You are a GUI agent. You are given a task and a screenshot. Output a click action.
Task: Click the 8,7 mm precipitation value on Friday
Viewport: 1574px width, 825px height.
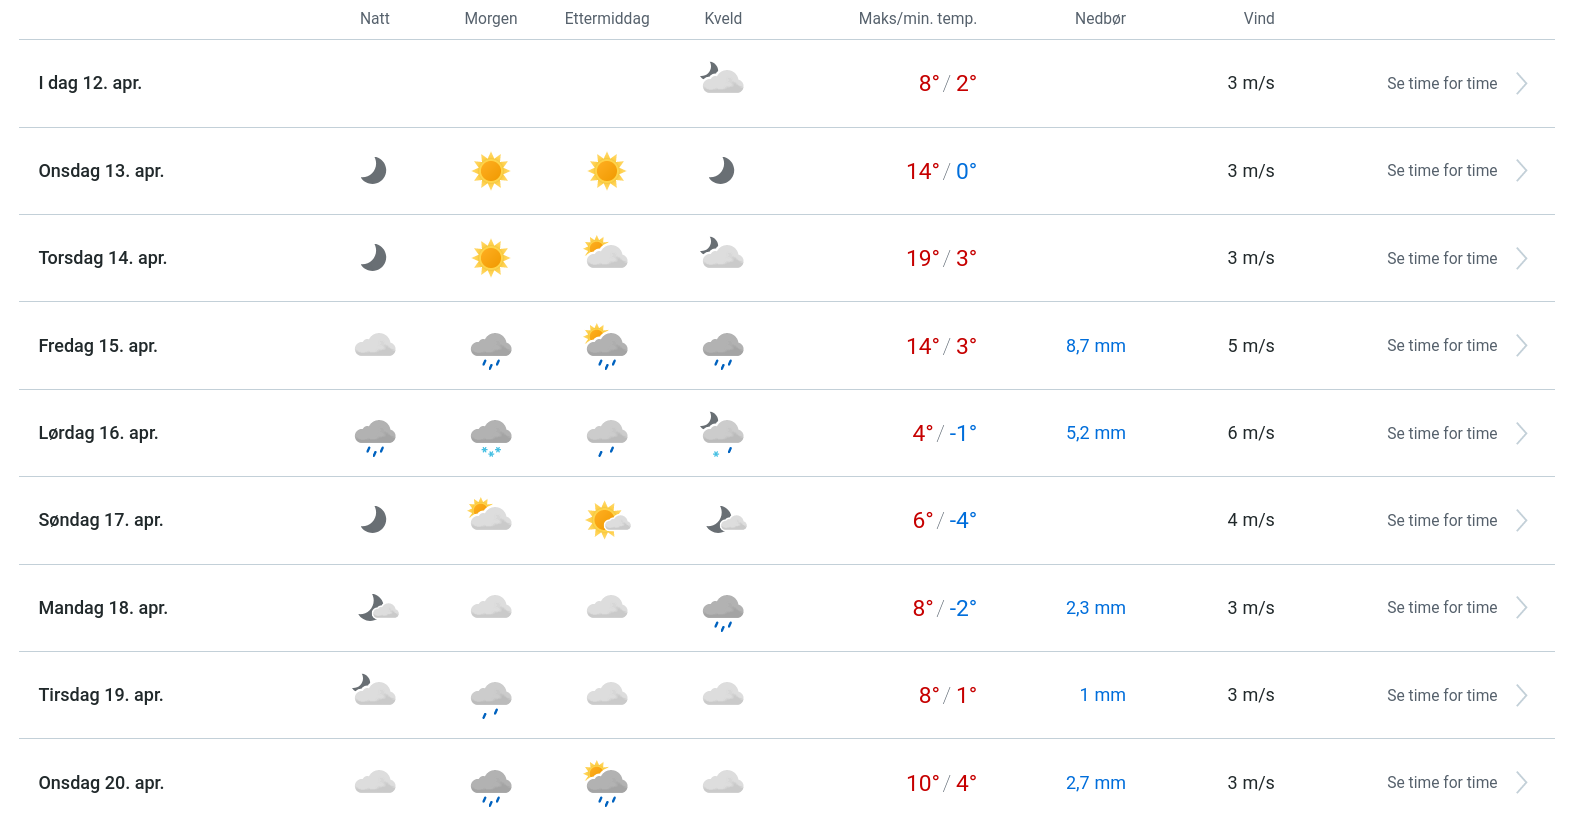pos(1095,346)
